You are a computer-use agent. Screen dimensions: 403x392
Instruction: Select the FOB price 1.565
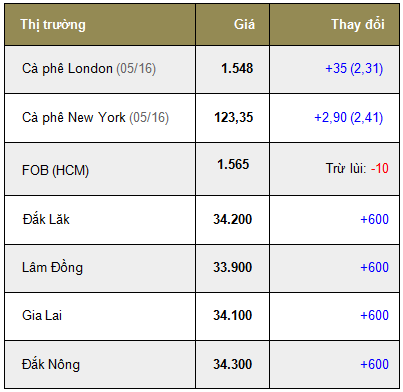coord(233,164)
